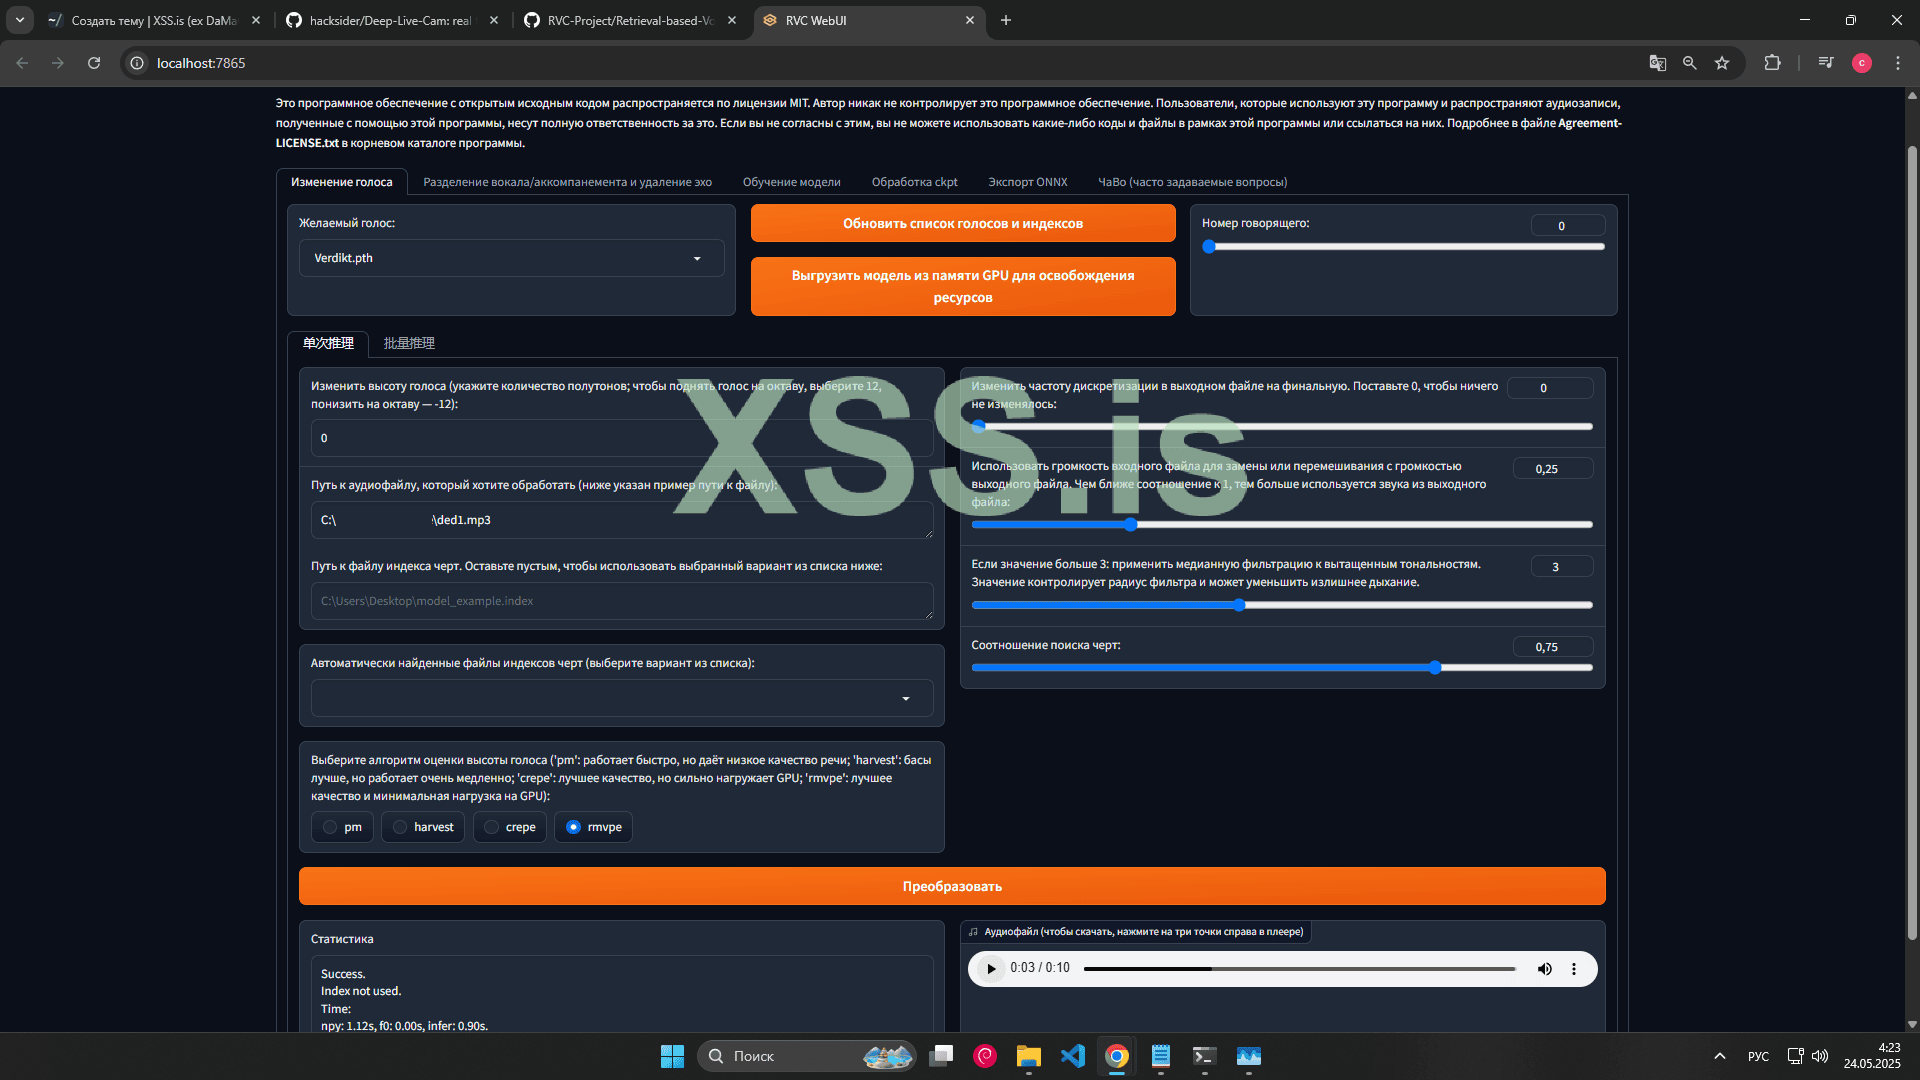Mute the audio player volume icon
The height and width of the screenshot is (1080, 1920).
[x=1544, y=968]
